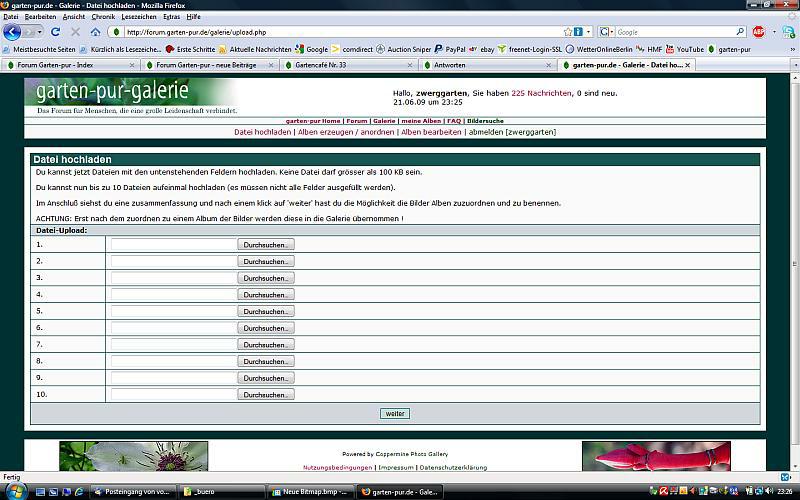This screenshot has height=500, width=800.
Task: Open the Alben bearbeiten link
Action: coord(431,132)
